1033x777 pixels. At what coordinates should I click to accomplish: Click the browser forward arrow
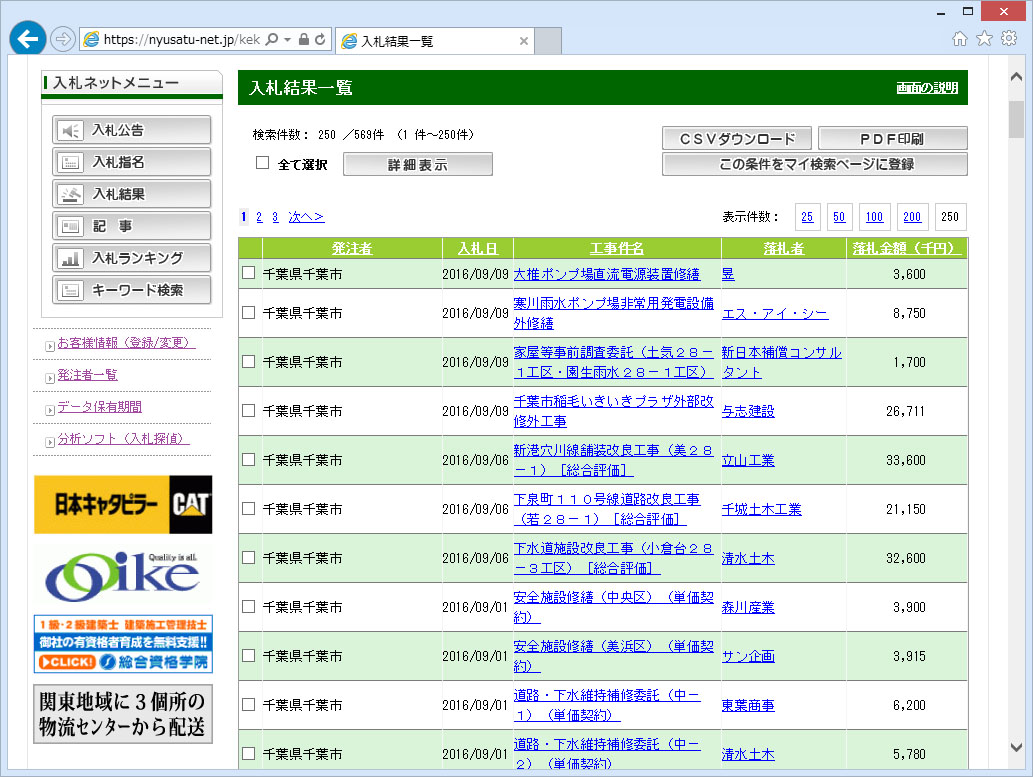pos(63,40)
